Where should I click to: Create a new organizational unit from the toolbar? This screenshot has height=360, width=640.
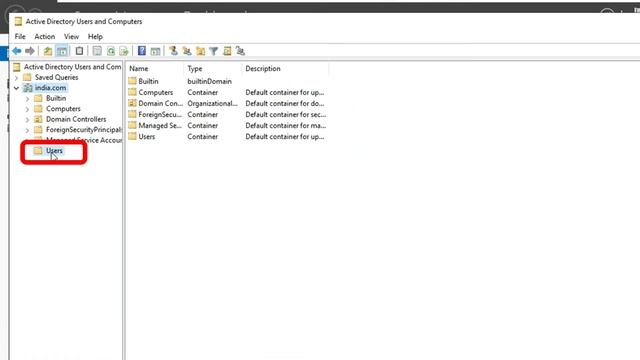(200, 51)
